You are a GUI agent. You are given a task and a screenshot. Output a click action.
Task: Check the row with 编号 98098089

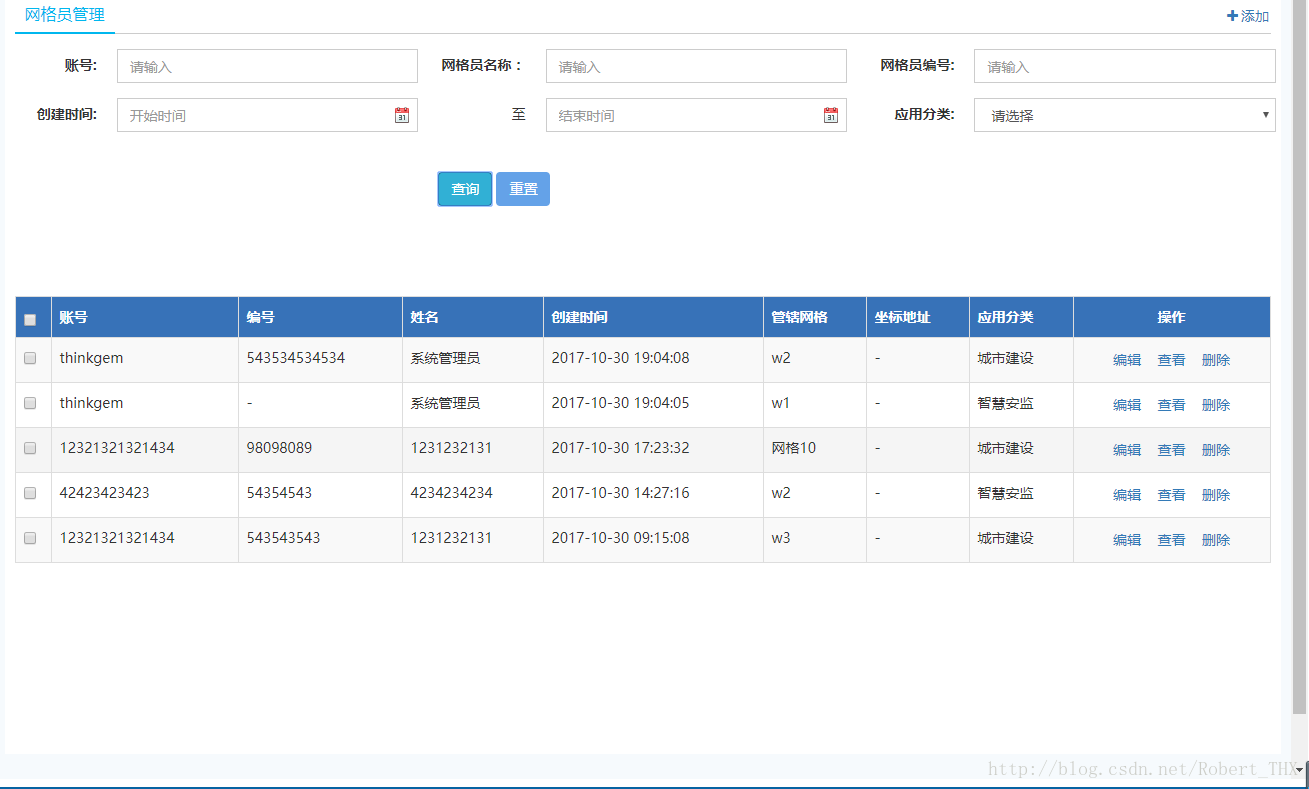coord(30,448)
